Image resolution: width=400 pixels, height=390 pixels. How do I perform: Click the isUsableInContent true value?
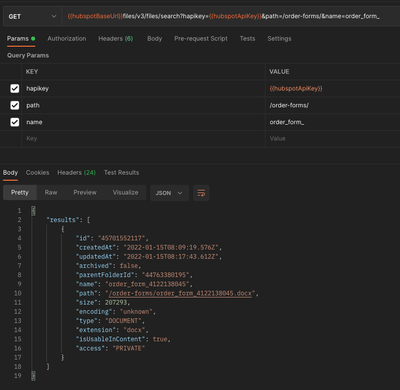click(x=160, y=339)
